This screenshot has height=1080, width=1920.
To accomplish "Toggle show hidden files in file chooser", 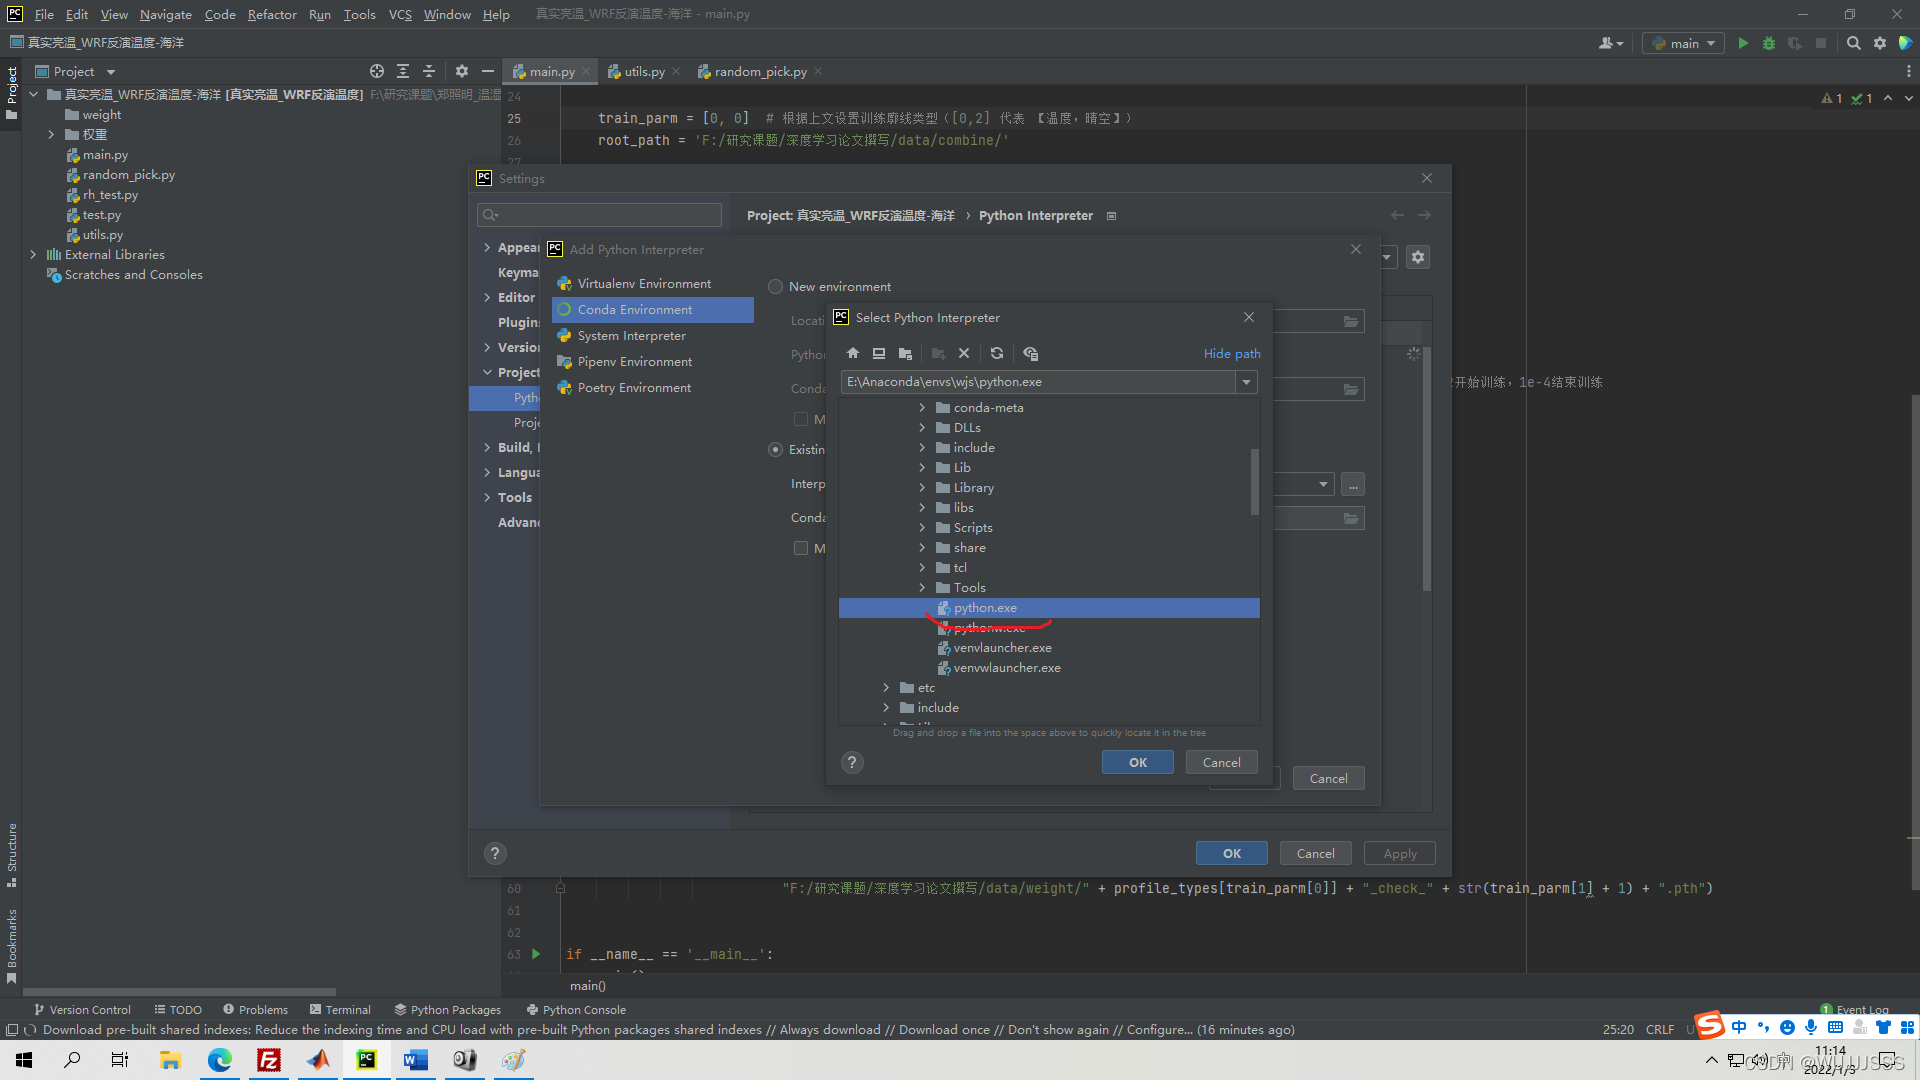I will point(1031,353).
